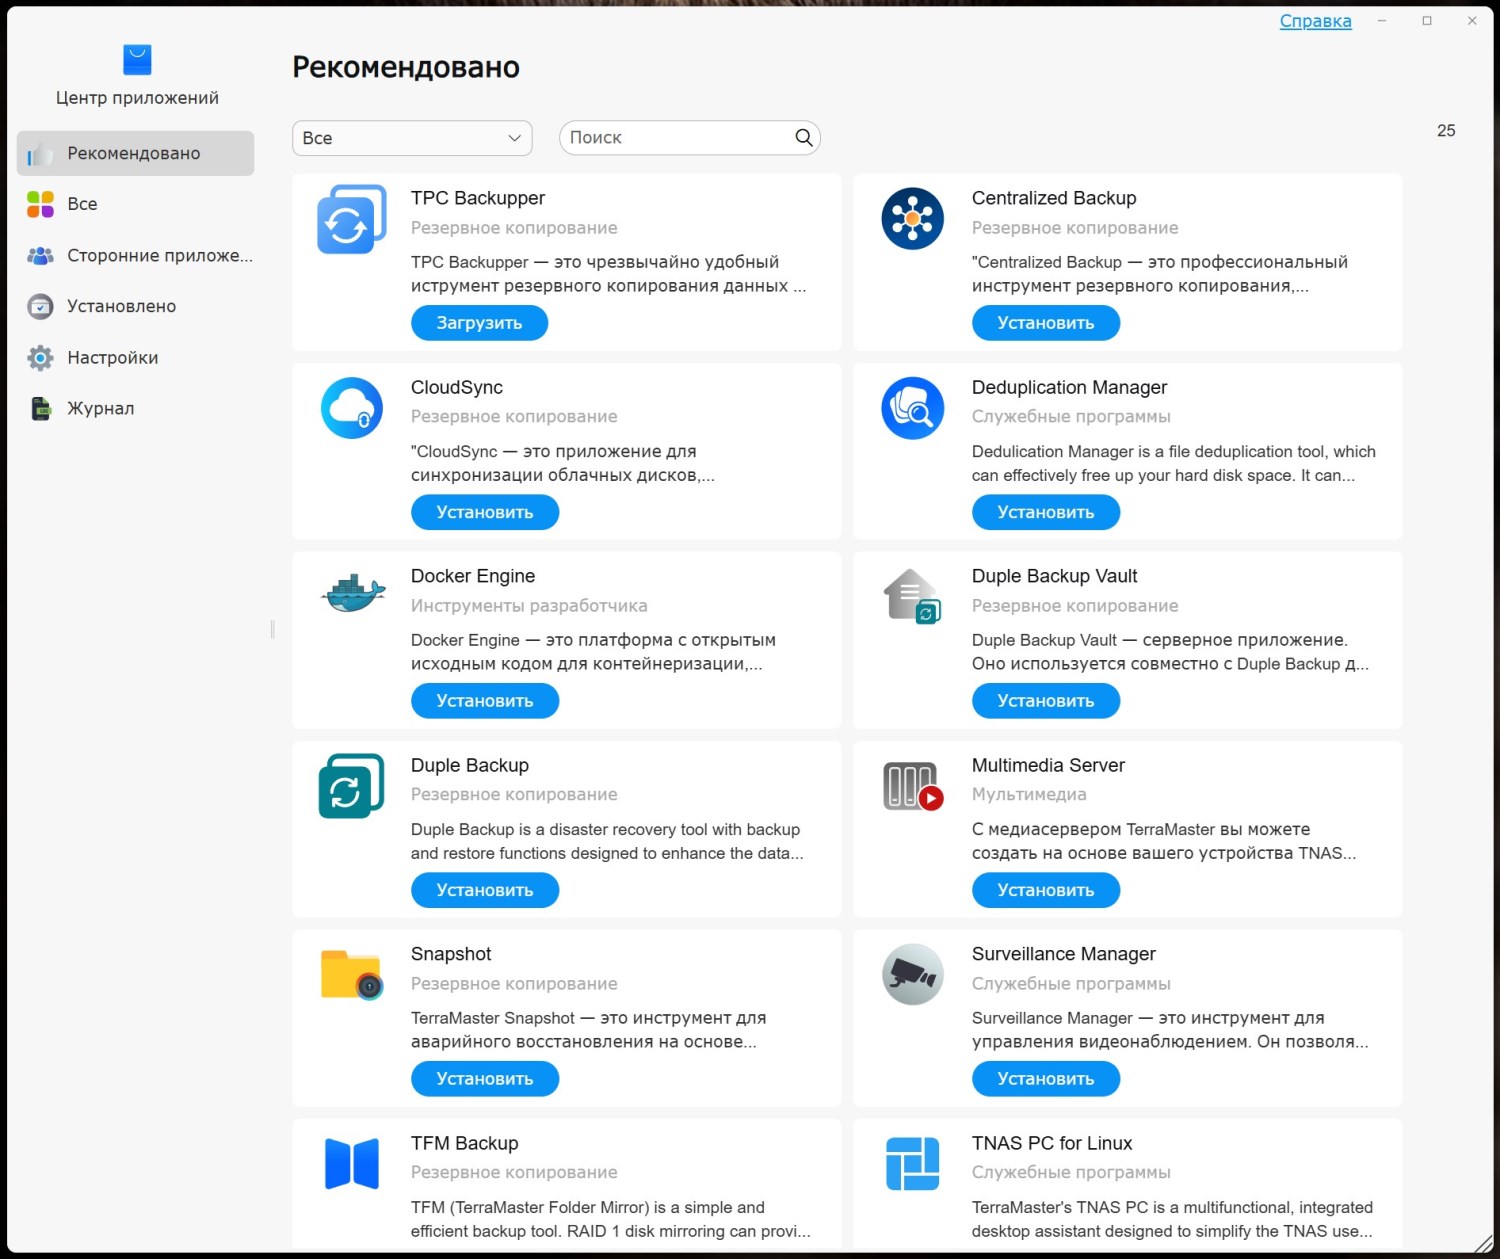
Task: Open the CloudSync cloud icon
Action: coord(351,408)
